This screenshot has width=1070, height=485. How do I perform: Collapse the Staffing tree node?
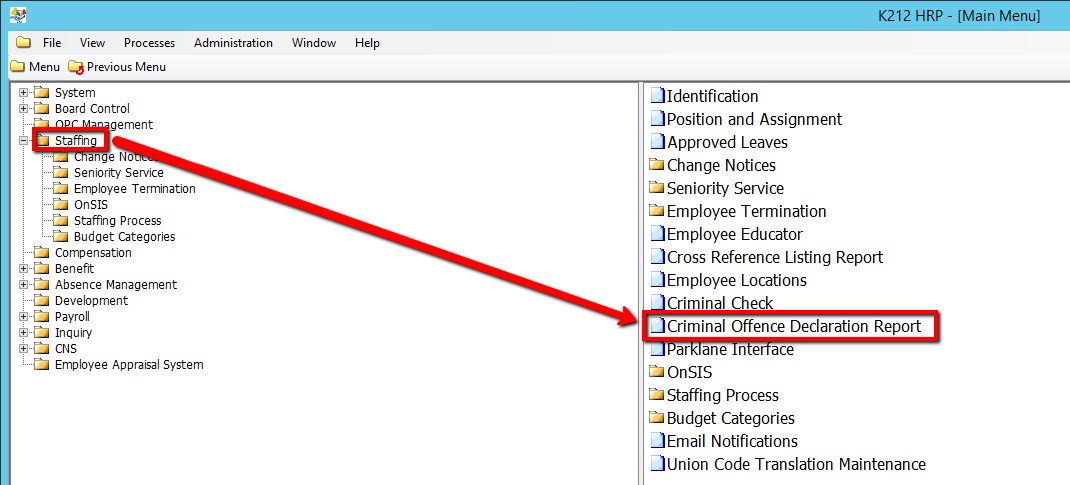tap(24, 141)
